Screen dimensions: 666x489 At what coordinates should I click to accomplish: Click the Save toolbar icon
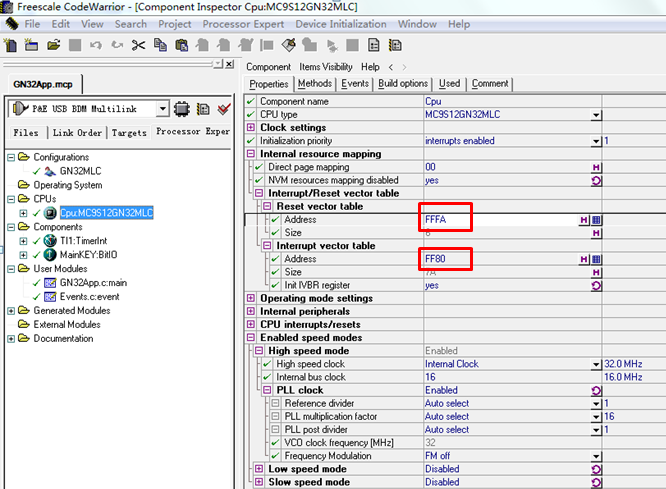coord(75,45)
